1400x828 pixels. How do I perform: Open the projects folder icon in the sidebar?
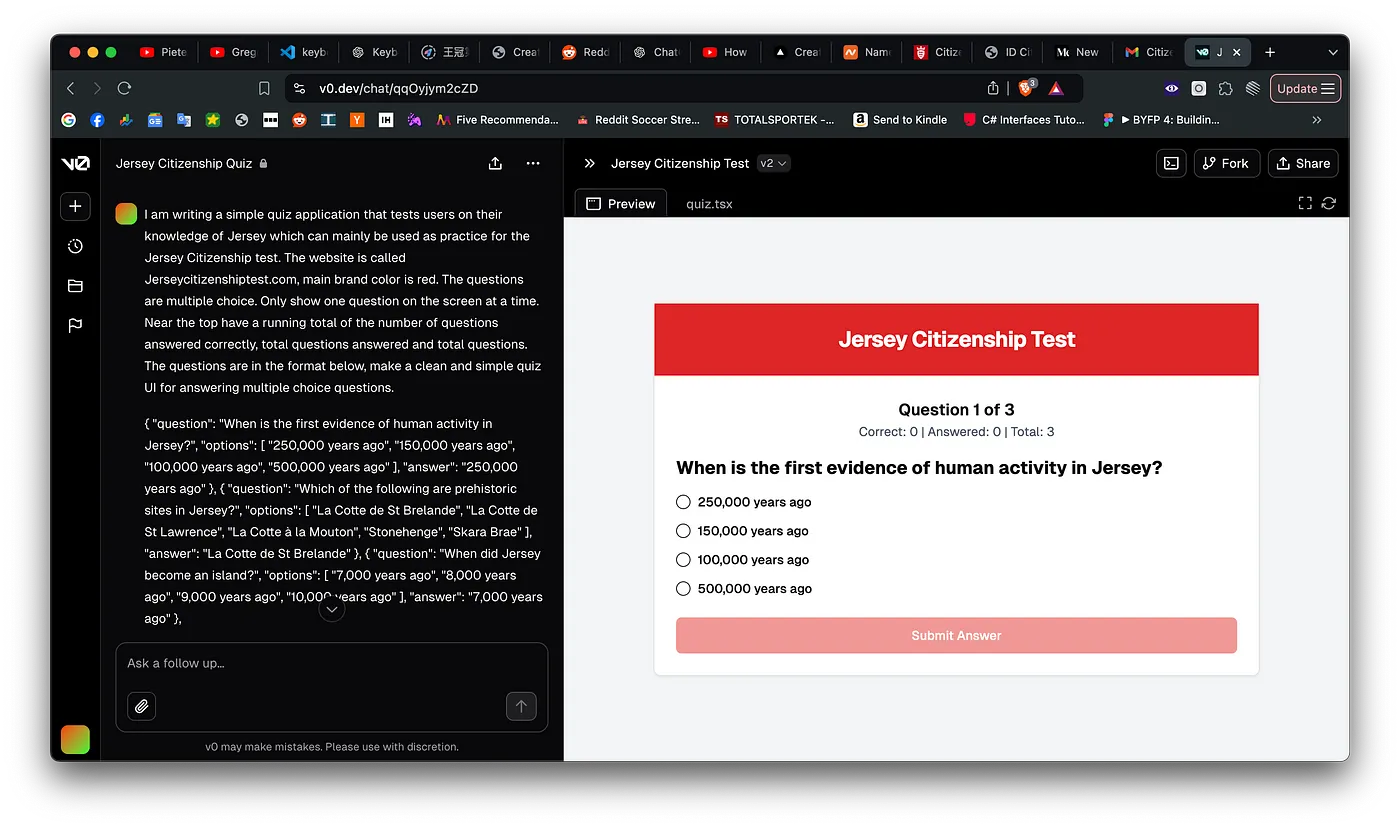75,286
